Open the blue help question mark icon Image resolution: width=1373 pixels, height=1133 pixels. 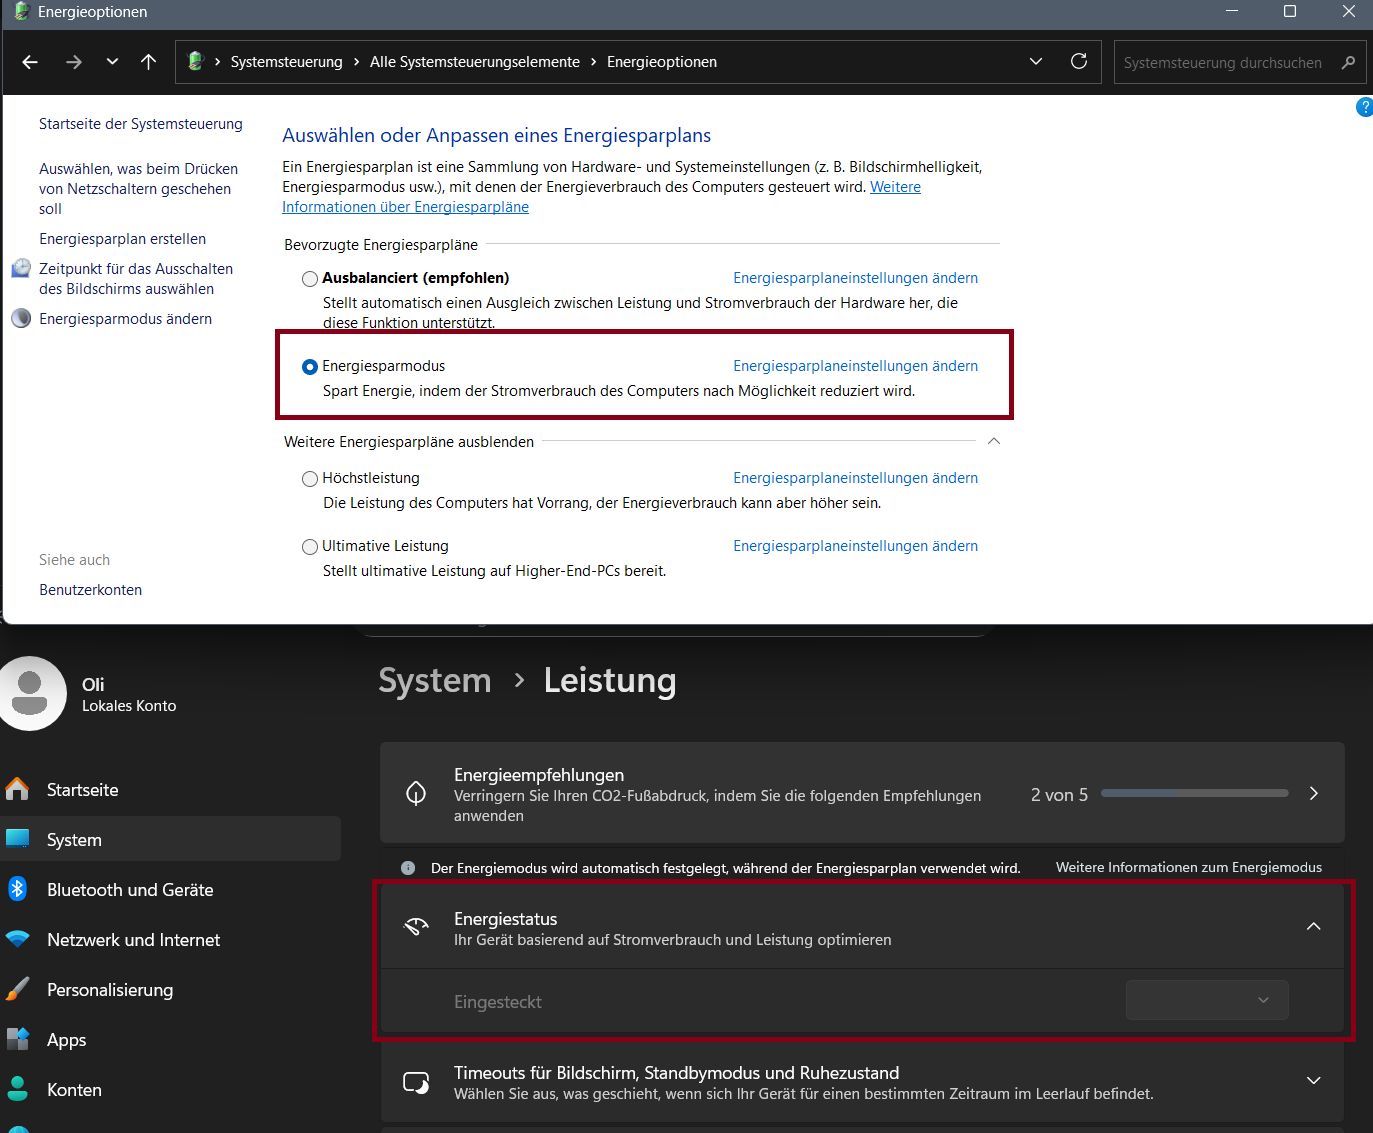(1364, 107)
